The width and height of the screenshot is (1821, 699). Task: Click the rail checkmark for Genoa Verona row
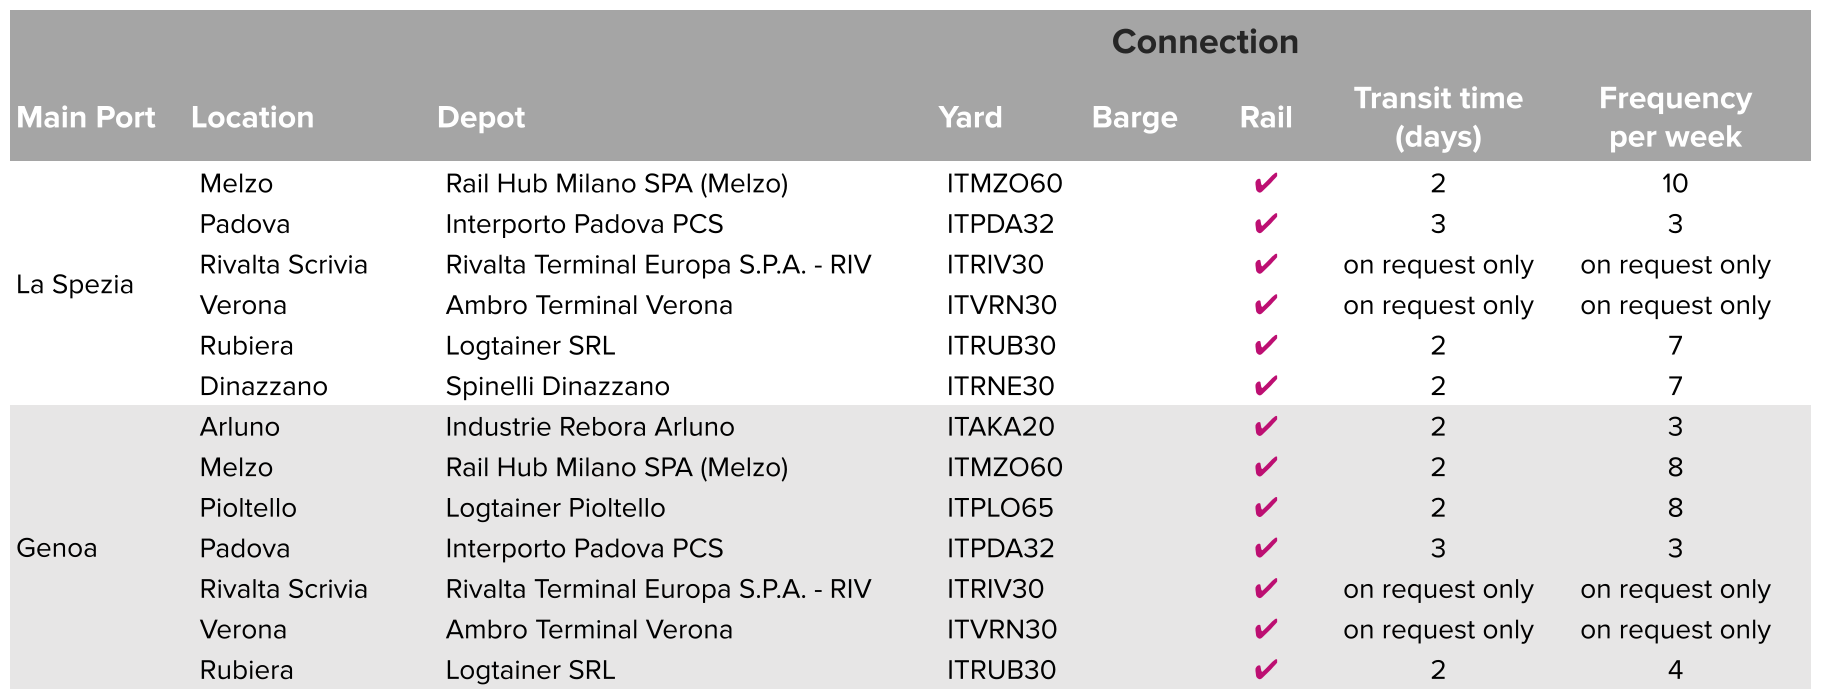tap(1265, 630)
